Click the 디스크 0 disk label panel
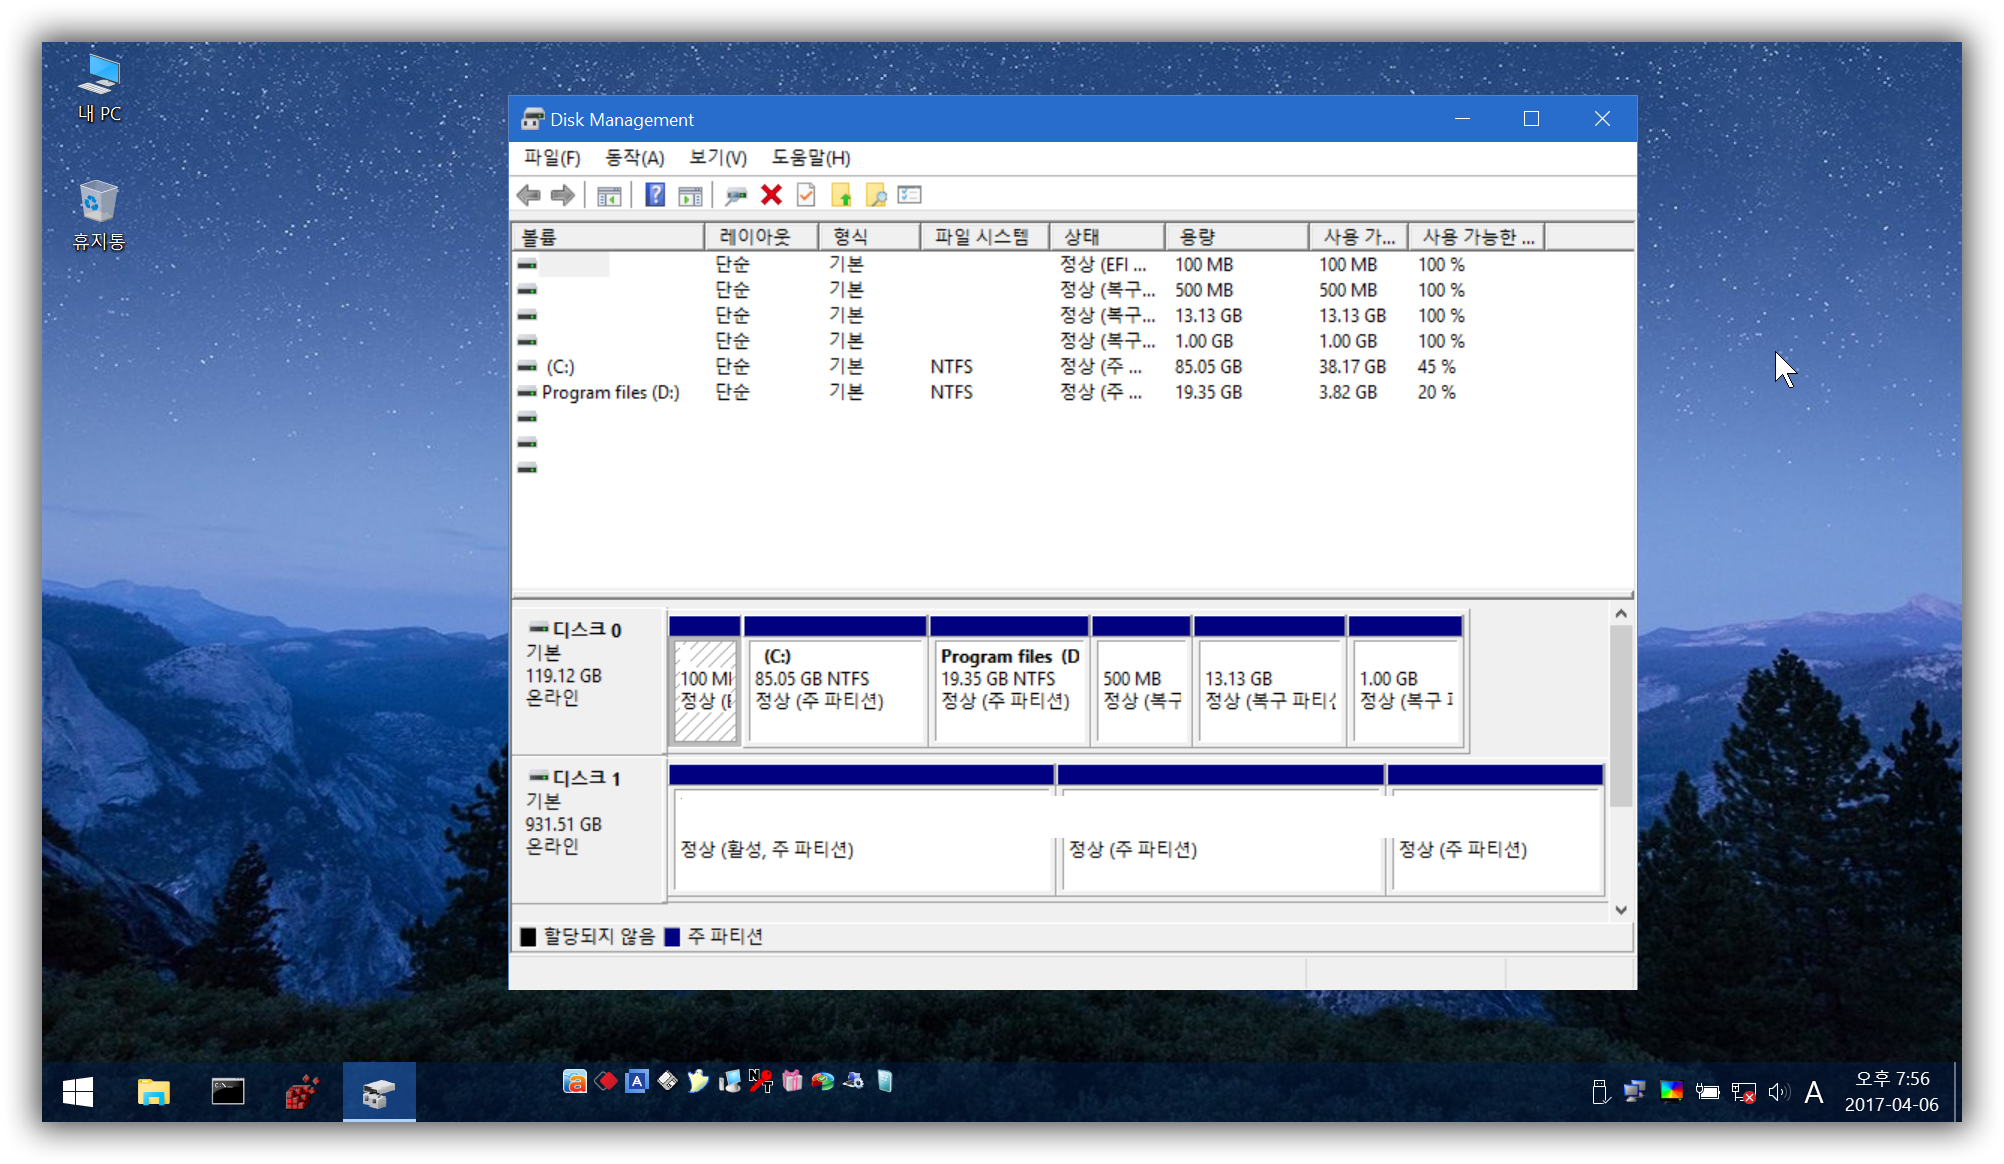The image size is (2004, 1164). 589,681
